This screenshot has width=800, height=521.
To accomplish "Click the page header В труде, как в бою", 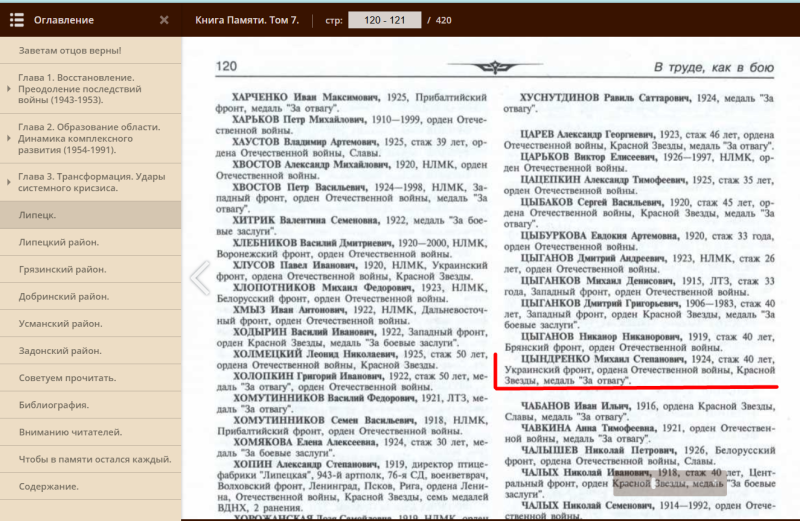I will point(714,67).
